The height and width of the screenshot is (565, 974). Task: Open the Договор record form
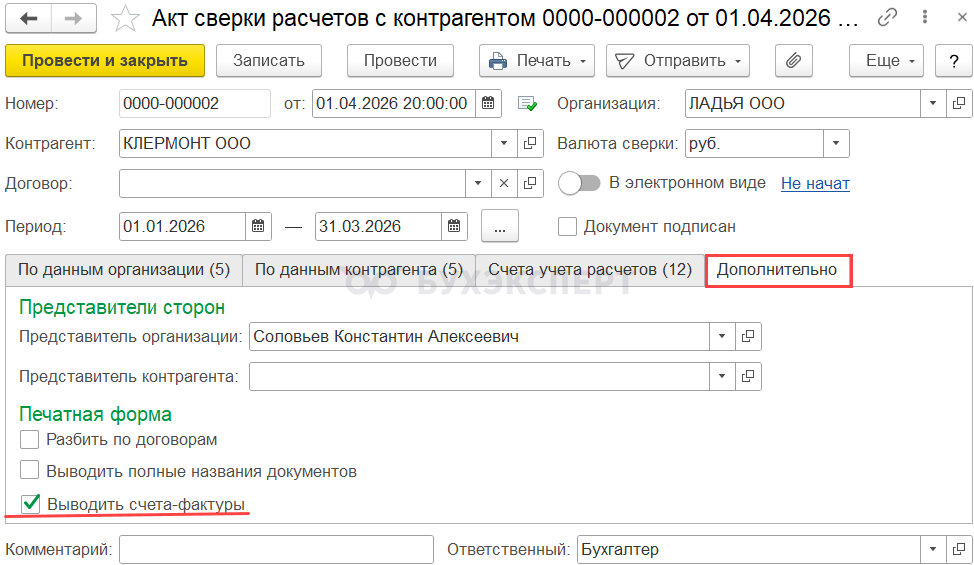(x=530, y=183)
